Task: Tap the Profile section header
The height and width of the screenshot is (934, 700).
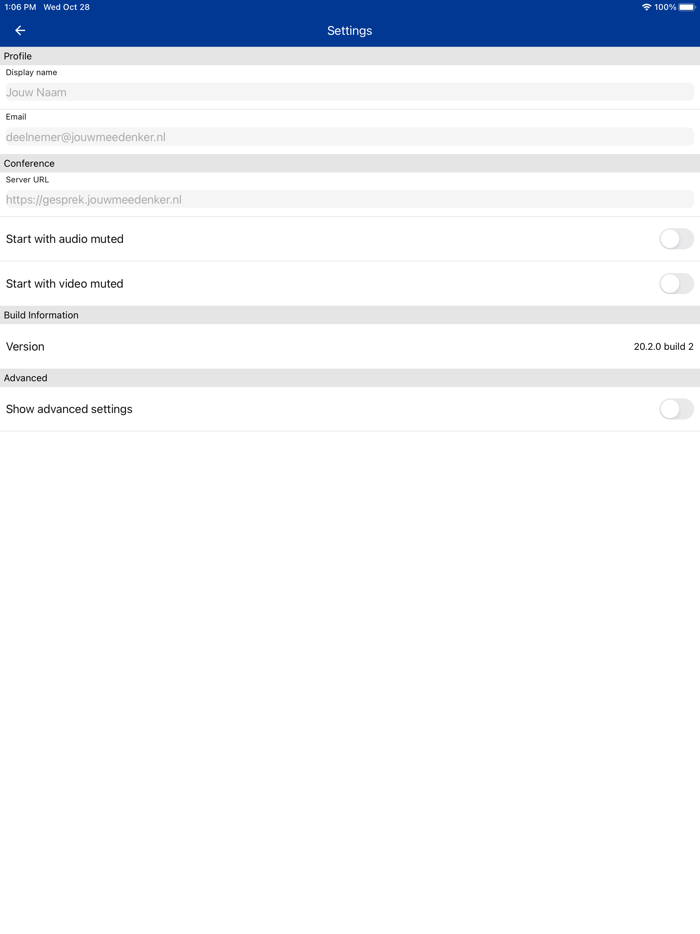Action: pos(18,56)
